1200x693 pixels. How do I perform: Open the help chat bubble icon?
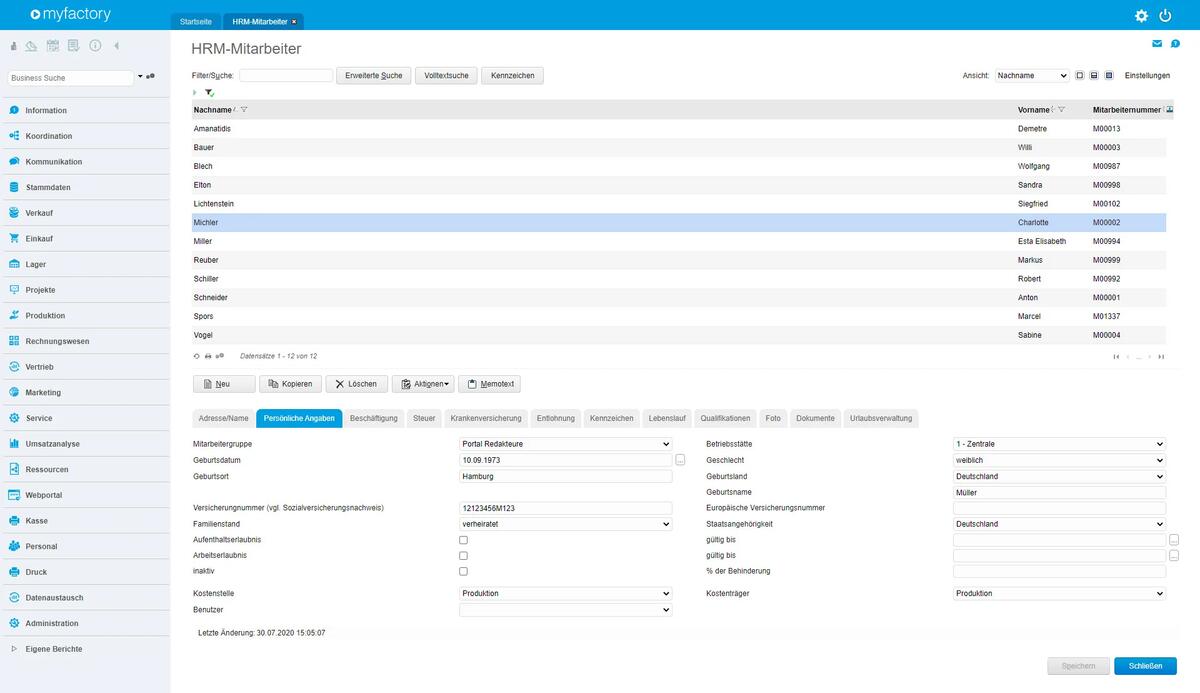[1175, 44]
